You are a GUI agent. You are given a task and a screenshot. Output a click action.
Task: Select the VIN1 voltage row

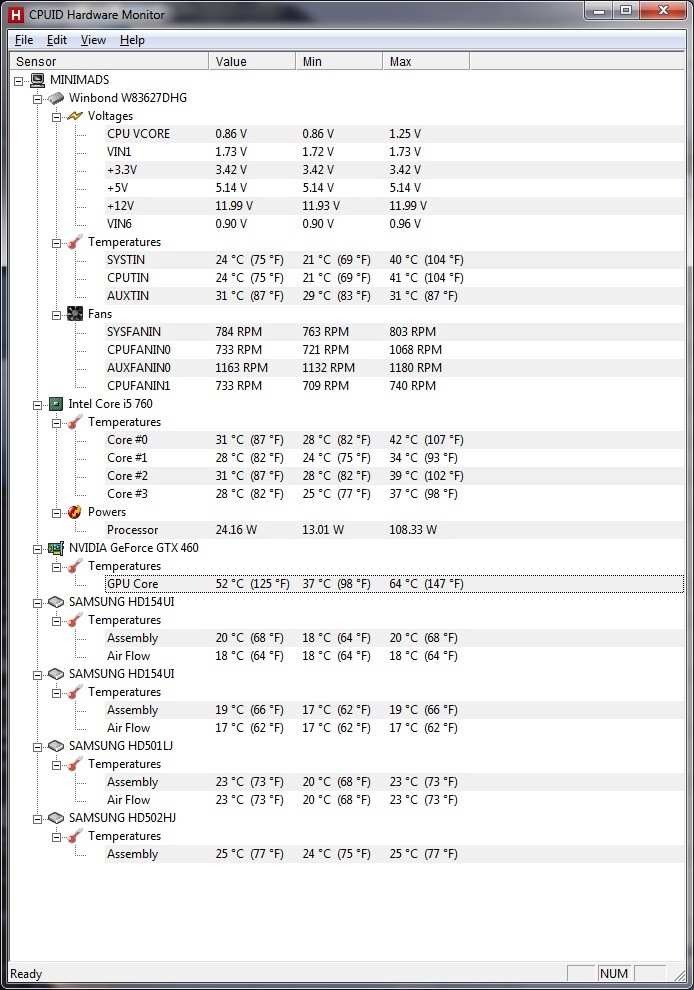tap(394, 152)
